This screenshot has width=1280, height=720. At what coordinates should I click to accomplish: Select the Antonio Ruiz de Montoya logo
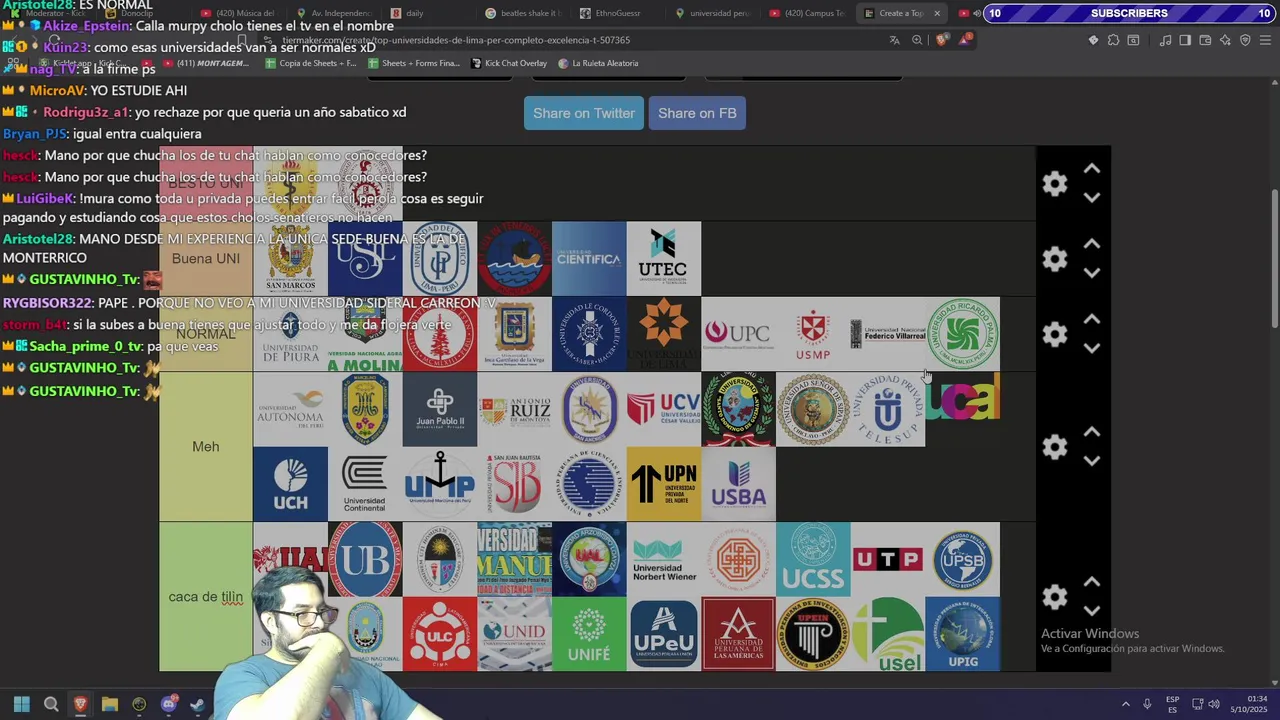pos(514,409)
